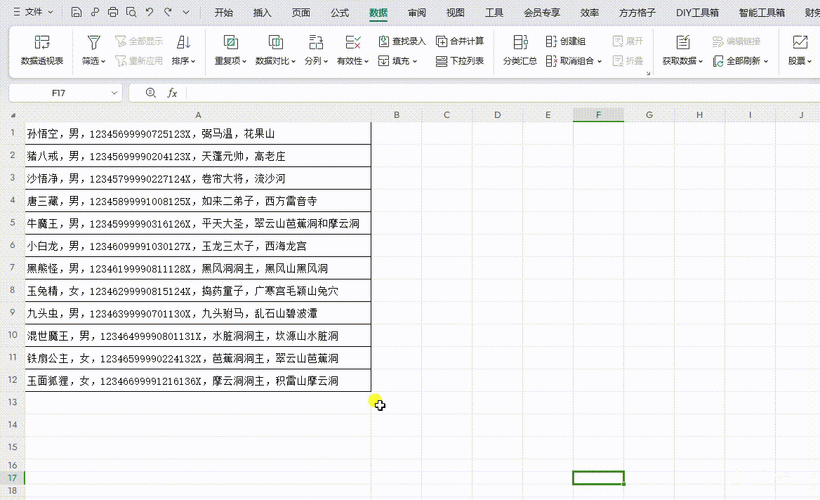Select the cell starting with 唐三藏
Screen dimensions: 820x500
(x=198, y=201)
